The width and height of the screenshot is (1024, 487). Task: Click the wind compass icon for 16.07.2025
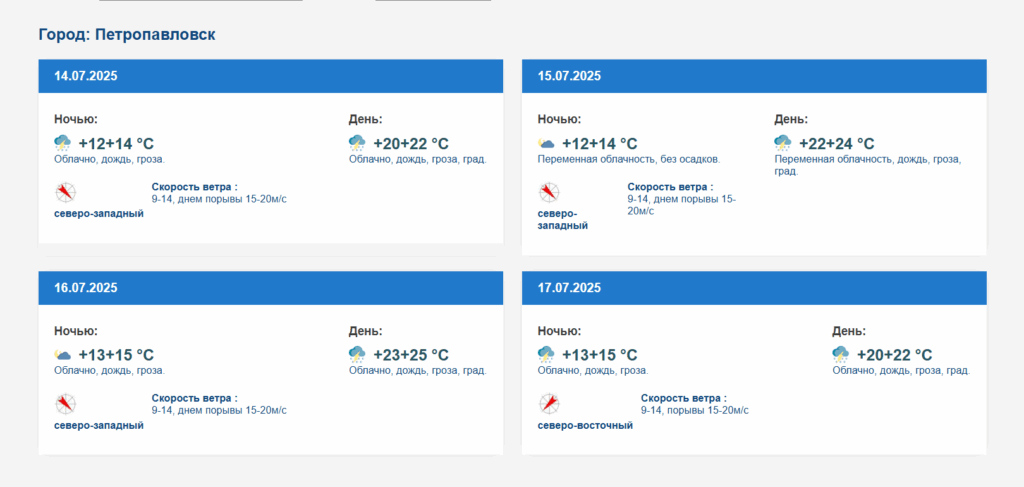tap(65, 404)
